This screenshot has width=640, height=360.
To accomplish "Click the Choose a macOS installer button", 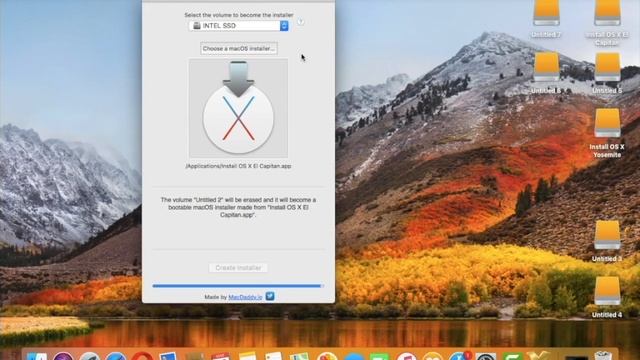I will pyautogui.click(x=239, y=49).
